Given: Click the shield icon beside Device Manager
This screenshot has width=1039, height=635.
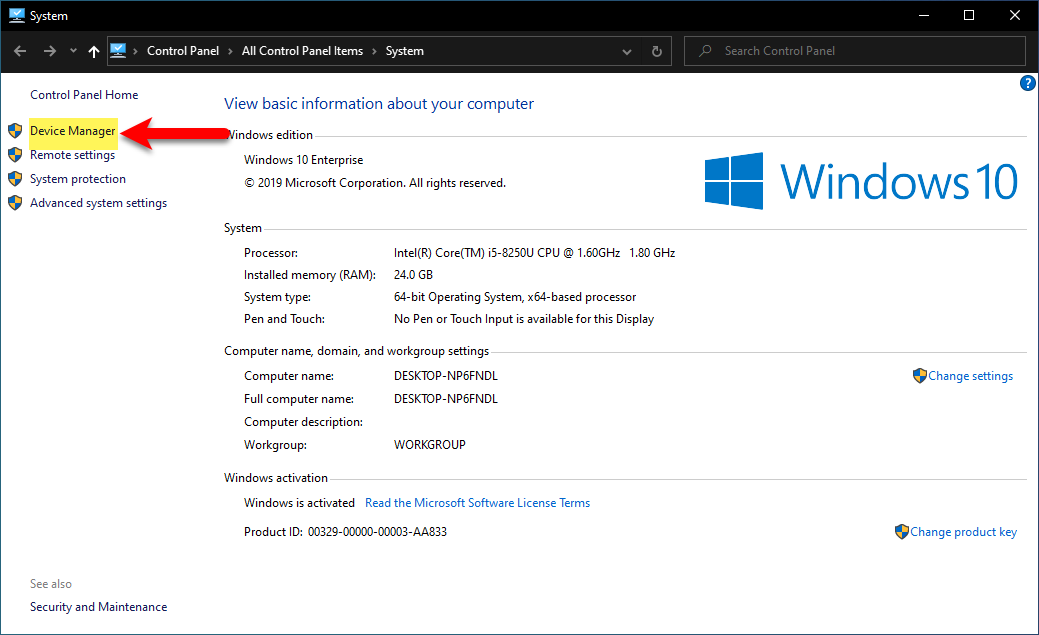Looking at the screenshot, I should [x=15, y=131].
